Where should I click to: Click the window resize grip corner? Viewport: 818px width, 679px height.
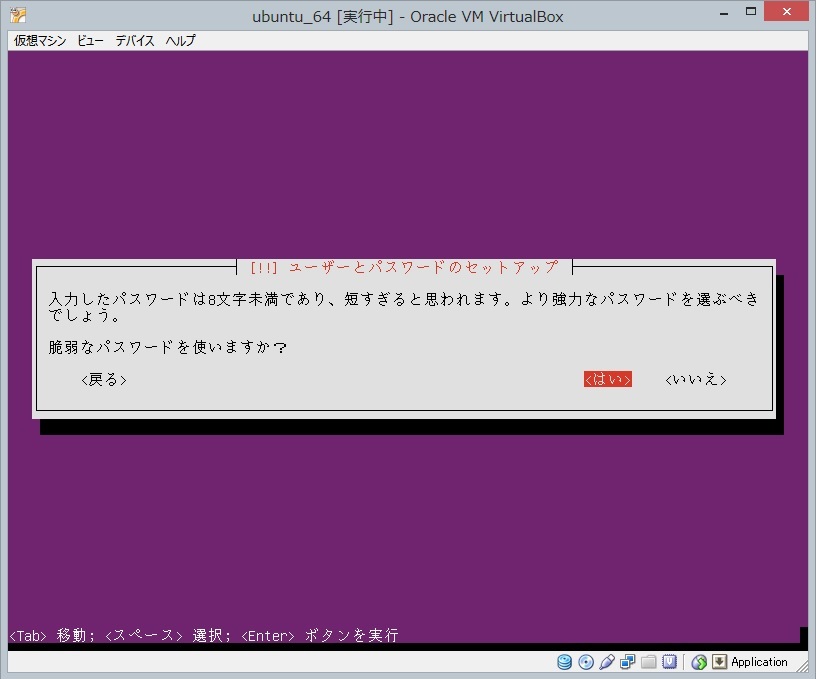click(x=801, y=666)
